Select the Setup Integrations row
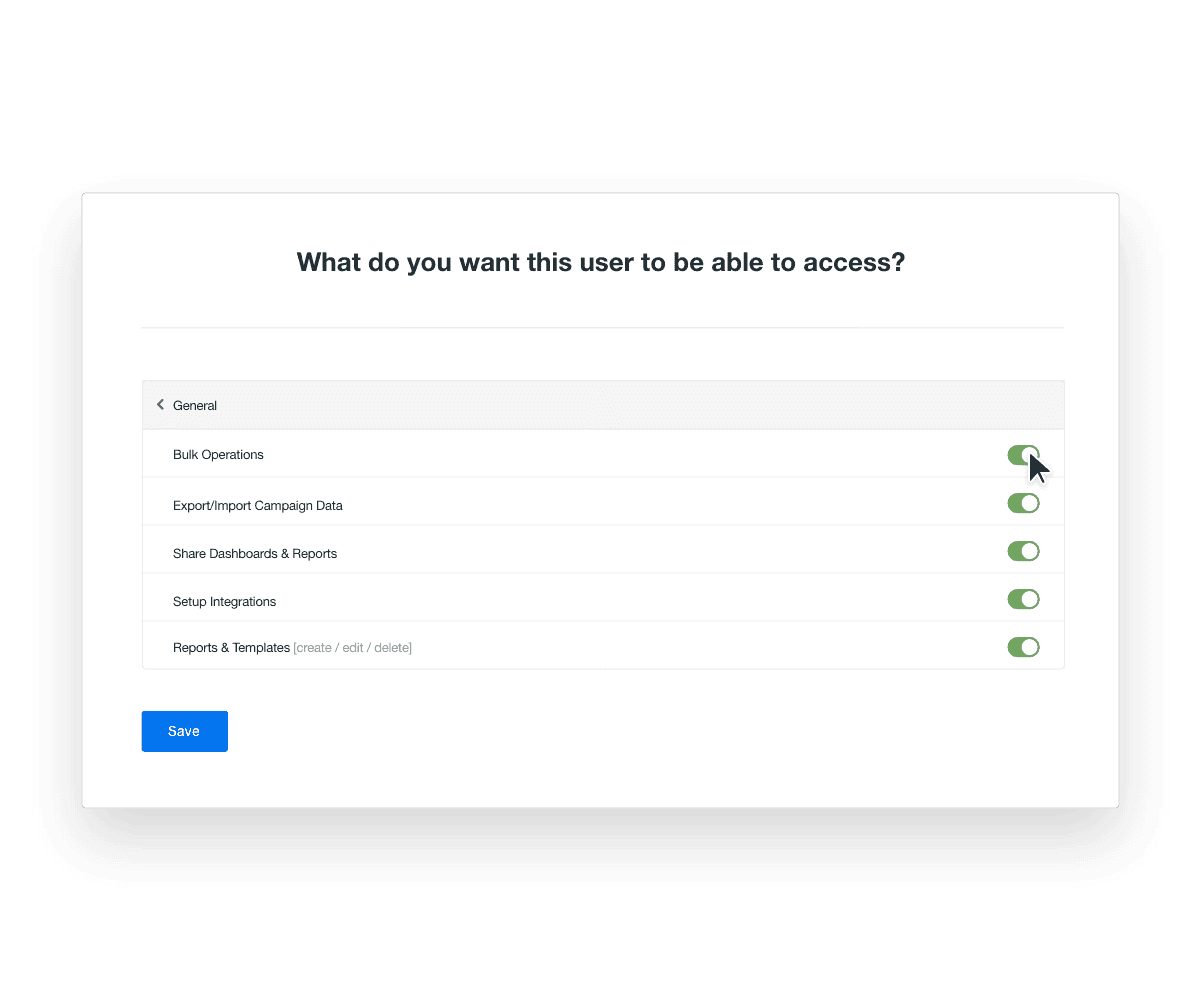 tap(224, 601)
